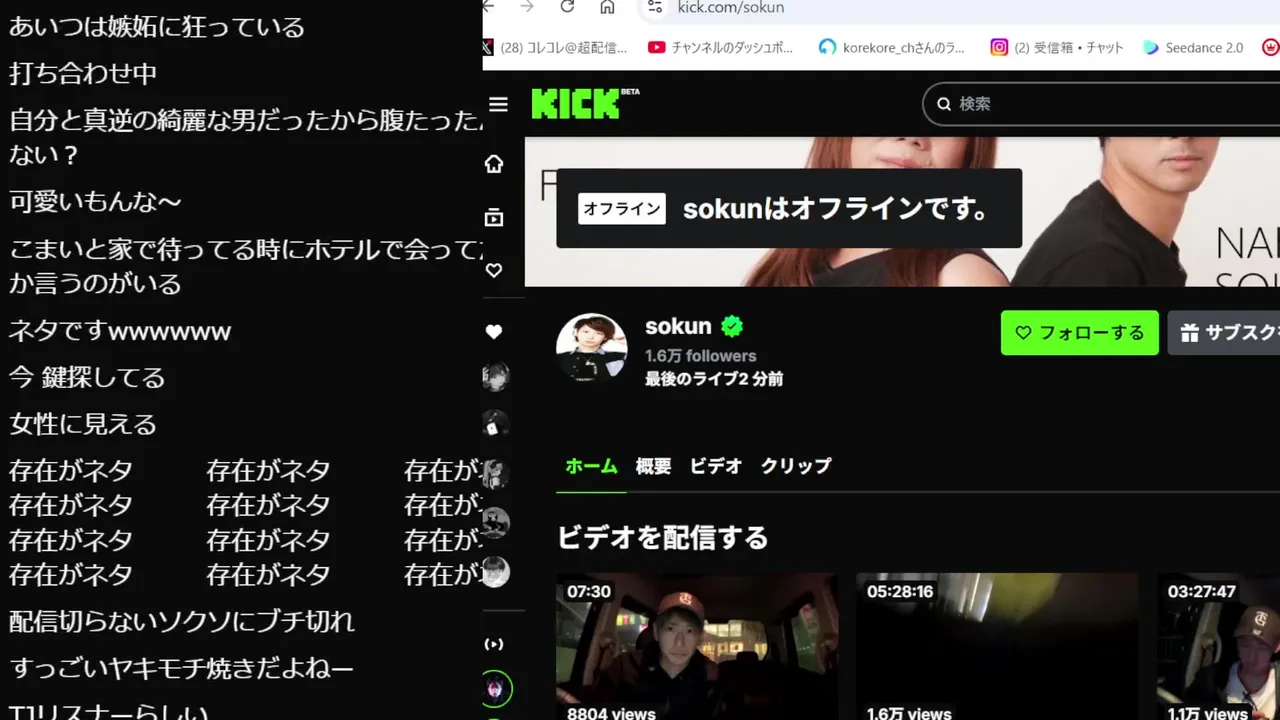Open fourth followed channel avatar in sidebar
Screen dimensions: 1280x720
click(x=495, y=522)
